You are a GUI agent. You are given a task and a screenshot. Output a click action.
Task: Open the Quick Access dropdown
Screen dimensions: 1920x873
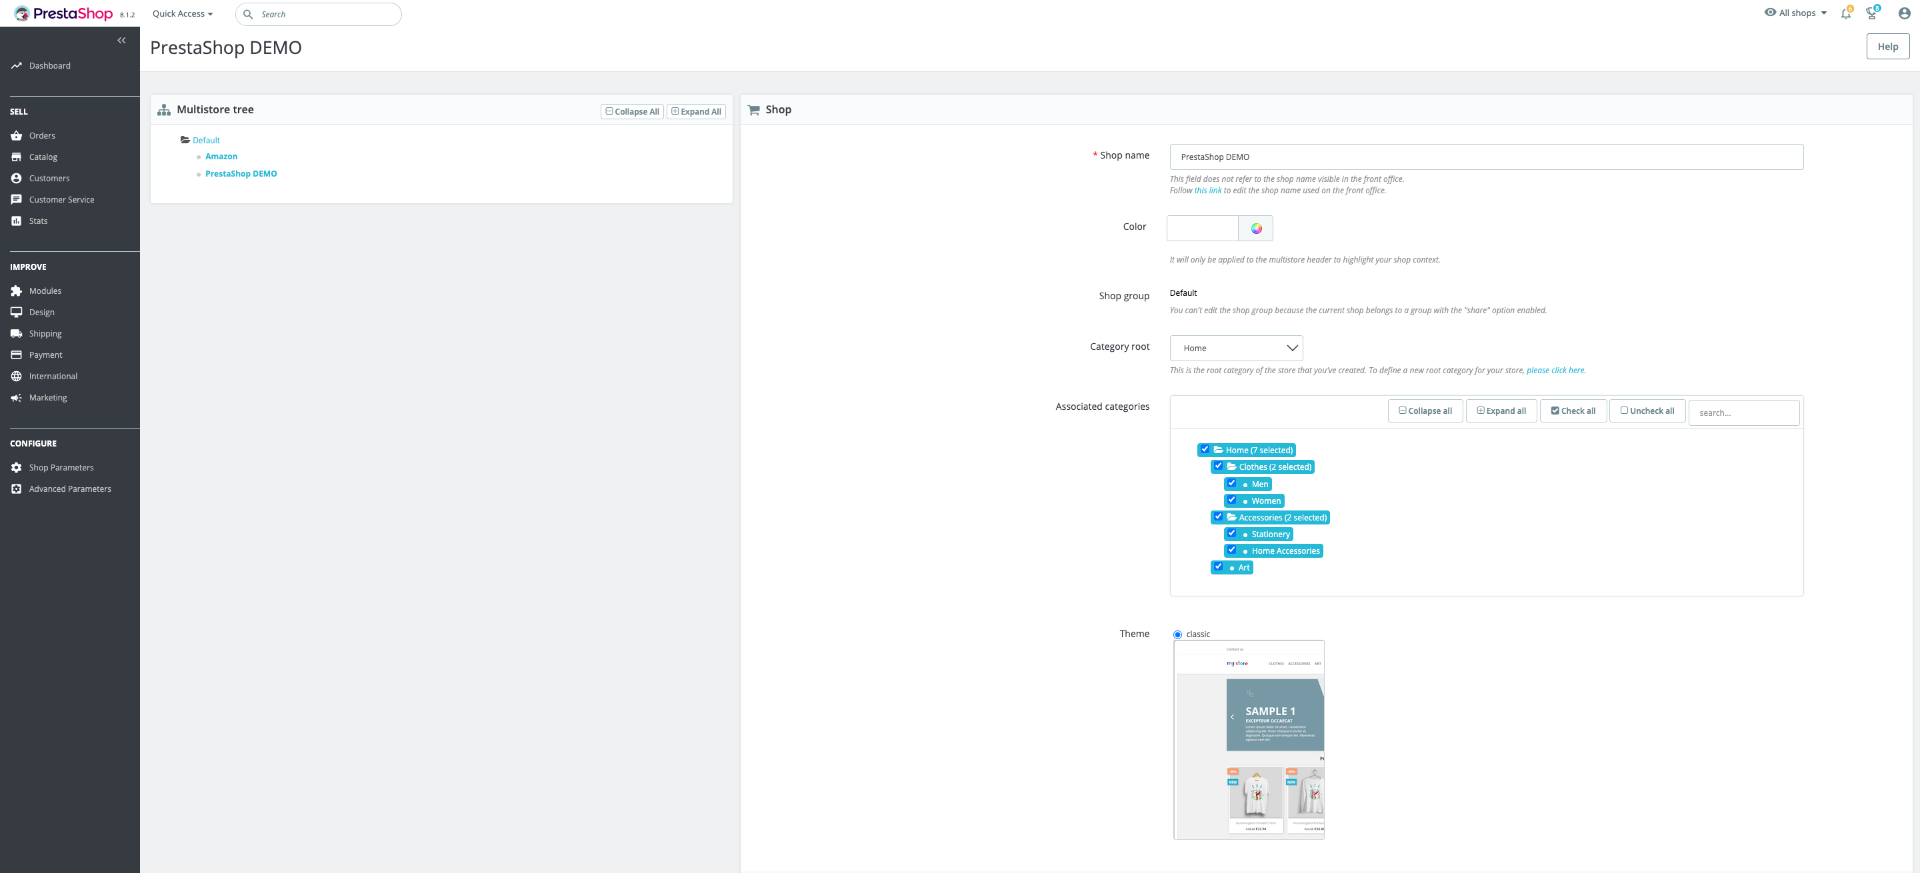click(182, 14)
